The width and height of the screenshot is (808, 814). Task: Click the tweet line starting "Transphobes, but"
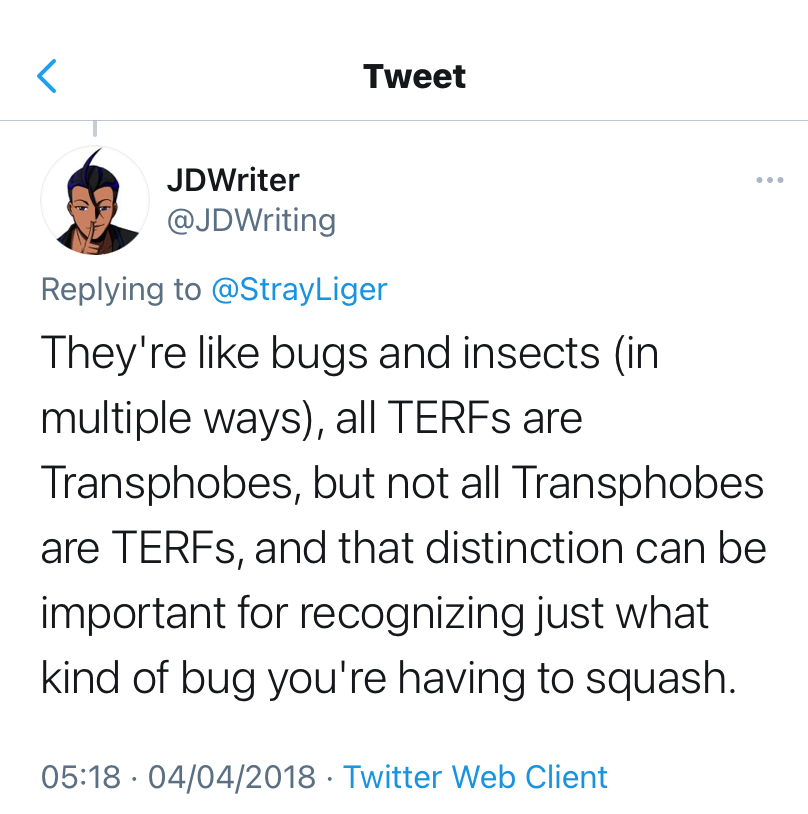point(402,484)
